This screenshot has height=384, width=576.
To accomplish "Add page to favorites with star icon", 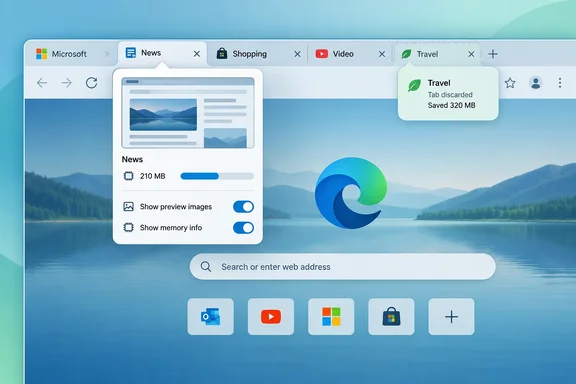I will (510, 83).
